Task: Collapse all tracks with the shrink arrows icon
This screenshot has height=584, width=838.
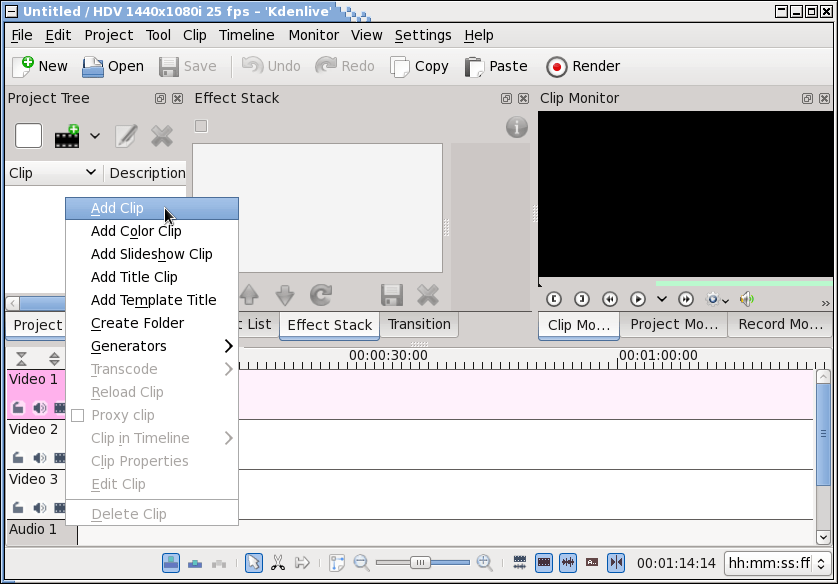Action: [21, 358]
